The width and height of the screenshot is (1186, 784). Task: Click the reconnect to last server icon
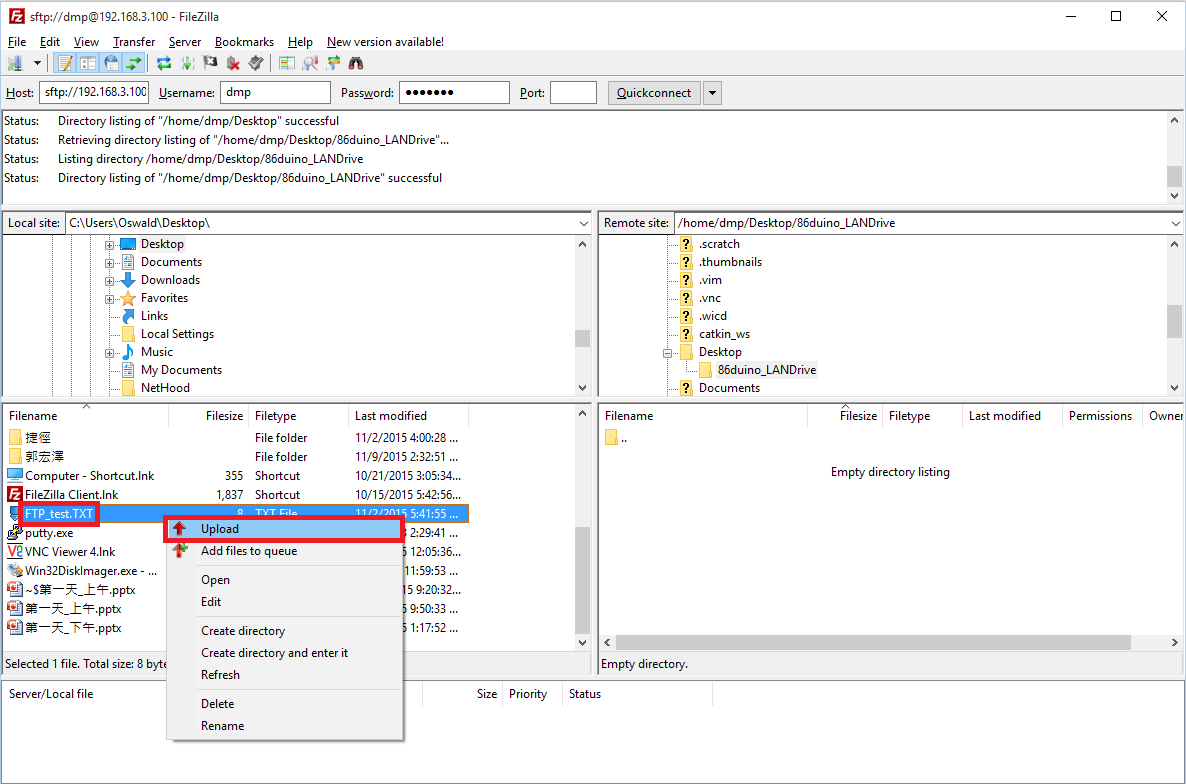click(256, 64)
